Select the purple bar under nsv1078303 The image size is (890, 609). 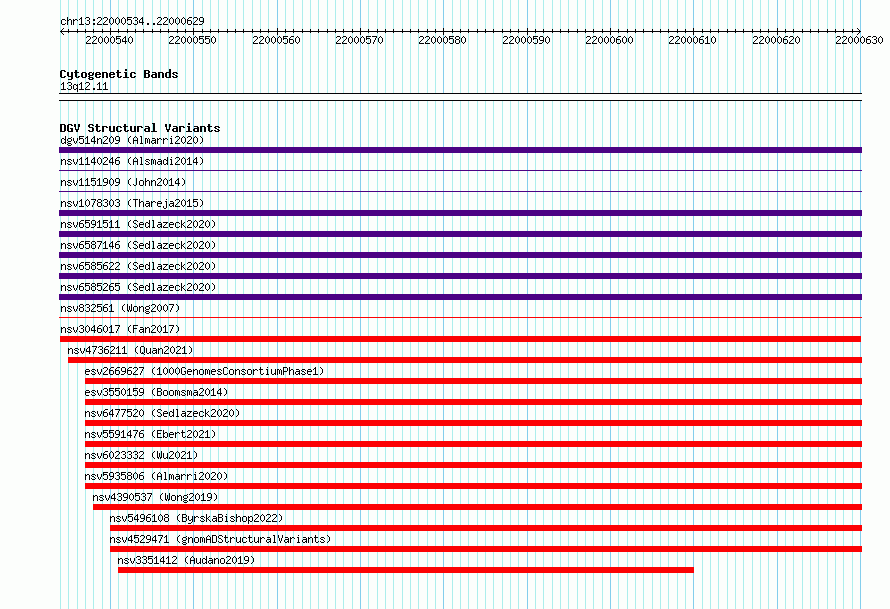pos(460,213)
